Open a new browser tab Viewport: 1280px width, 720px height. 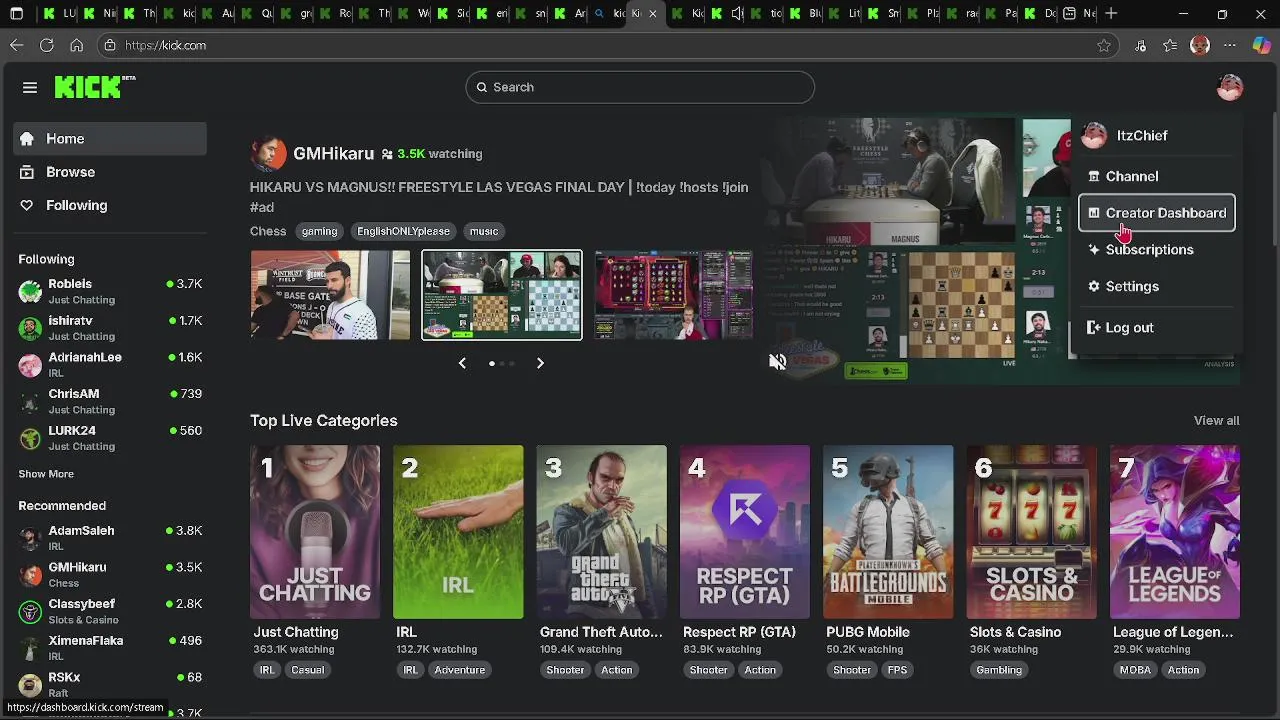pyautogui.click(x=1111, y=14)
